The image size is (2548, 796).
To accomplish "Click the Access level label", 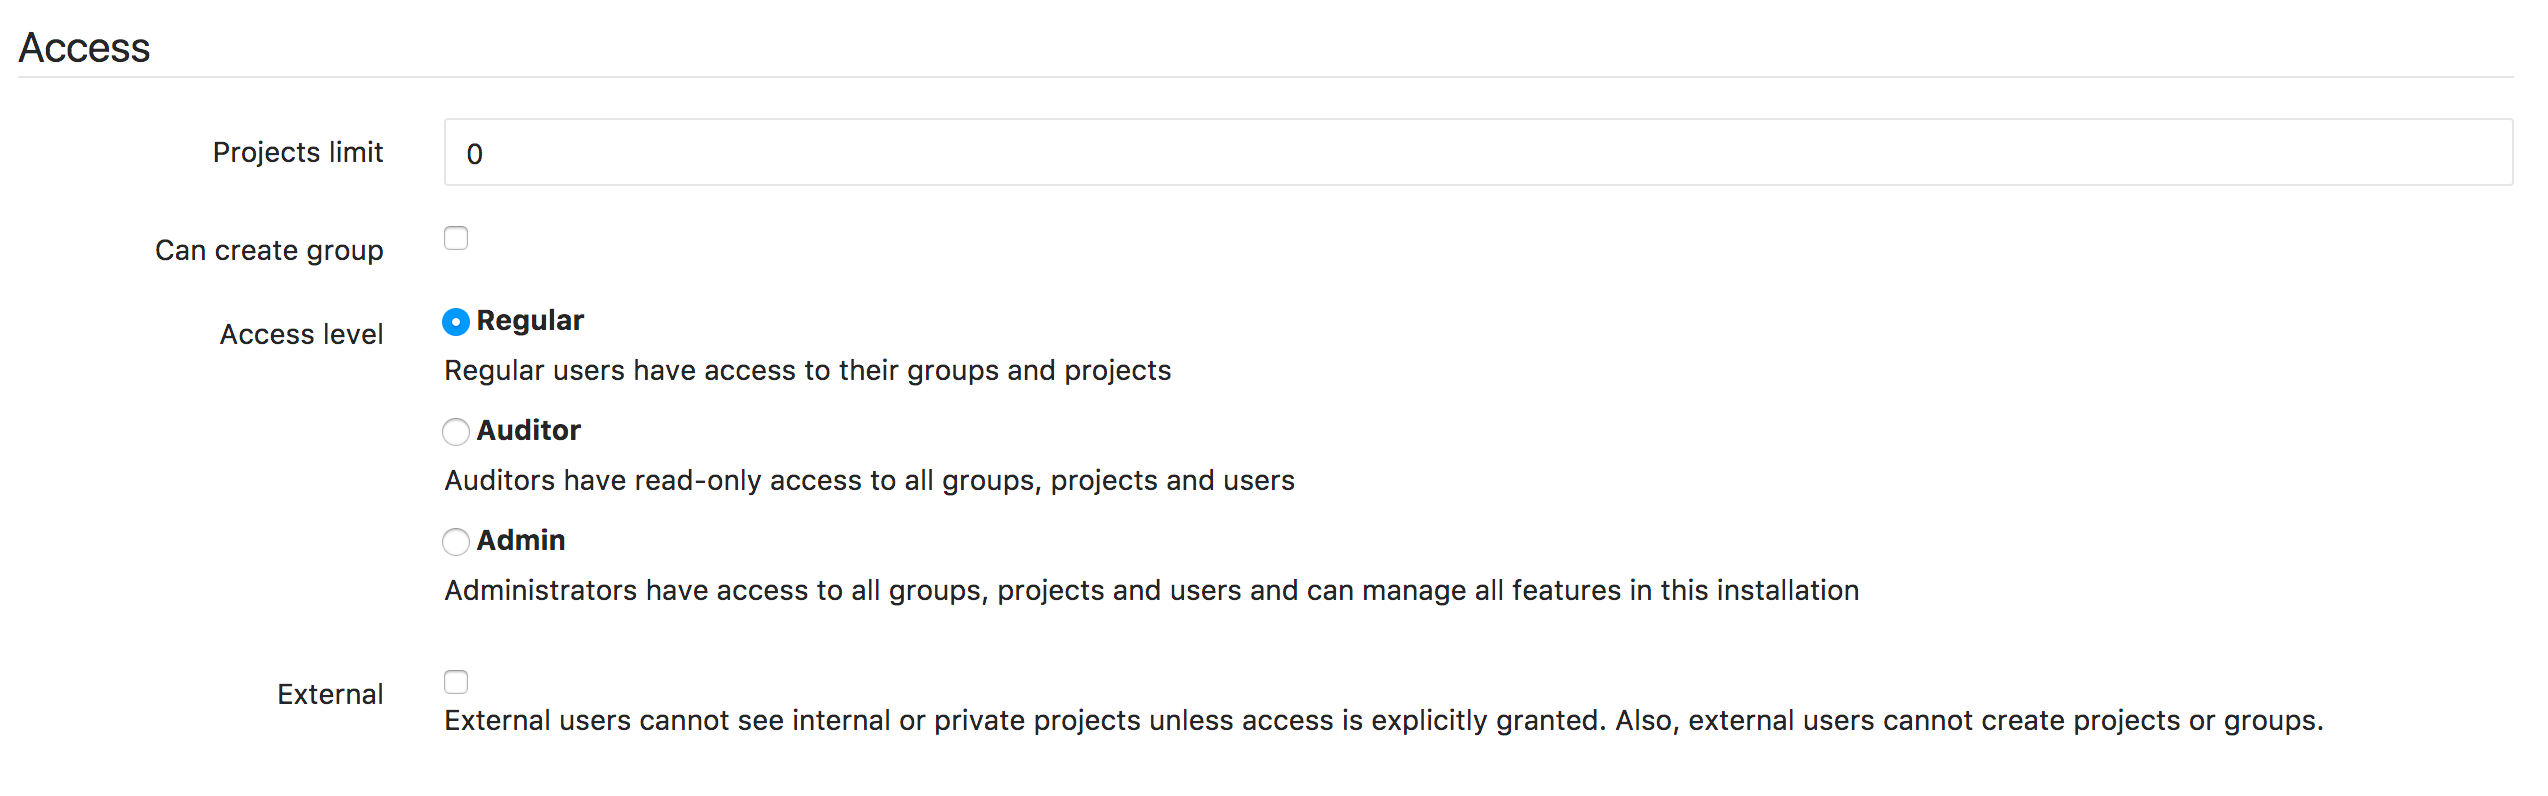I will coord(301,334).
